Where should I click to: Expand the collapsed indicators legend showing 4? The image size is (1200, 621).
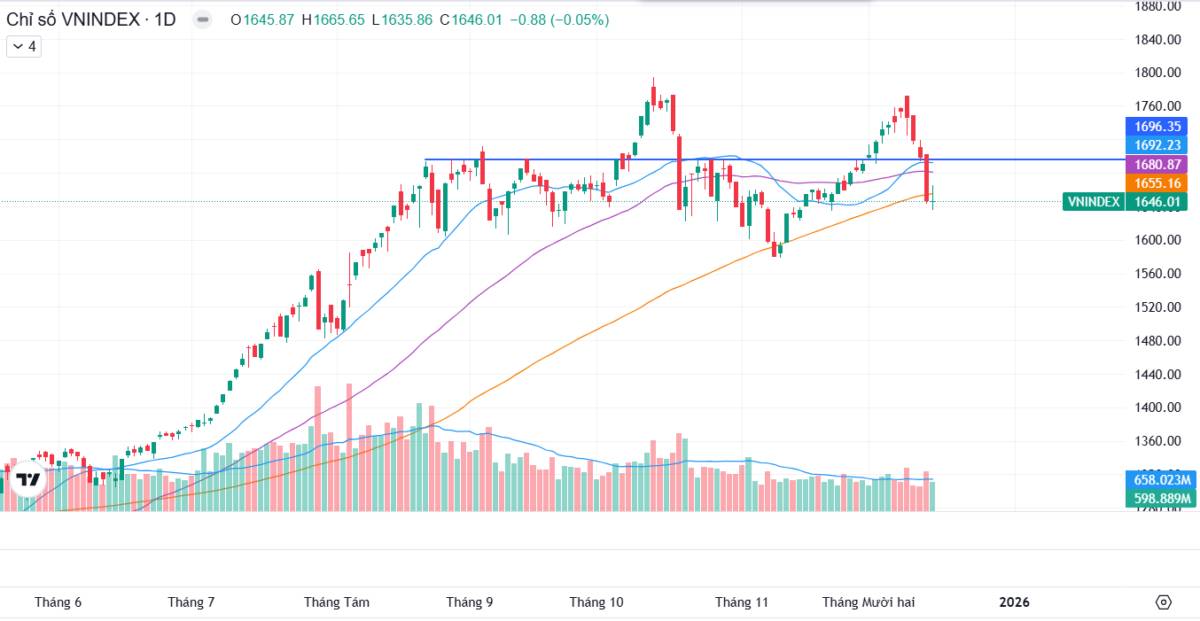pyautogui.click(x=25, y=46)
